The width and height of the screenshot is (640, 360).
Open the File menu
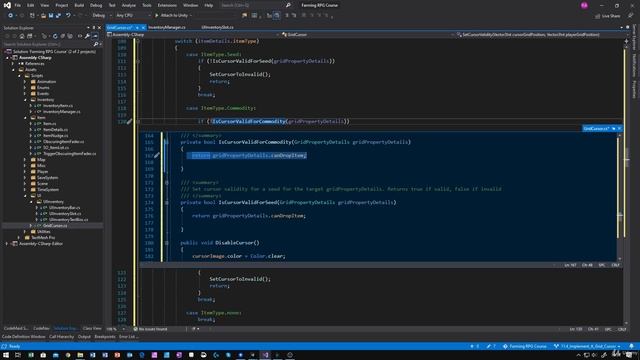tap(18, 5)
